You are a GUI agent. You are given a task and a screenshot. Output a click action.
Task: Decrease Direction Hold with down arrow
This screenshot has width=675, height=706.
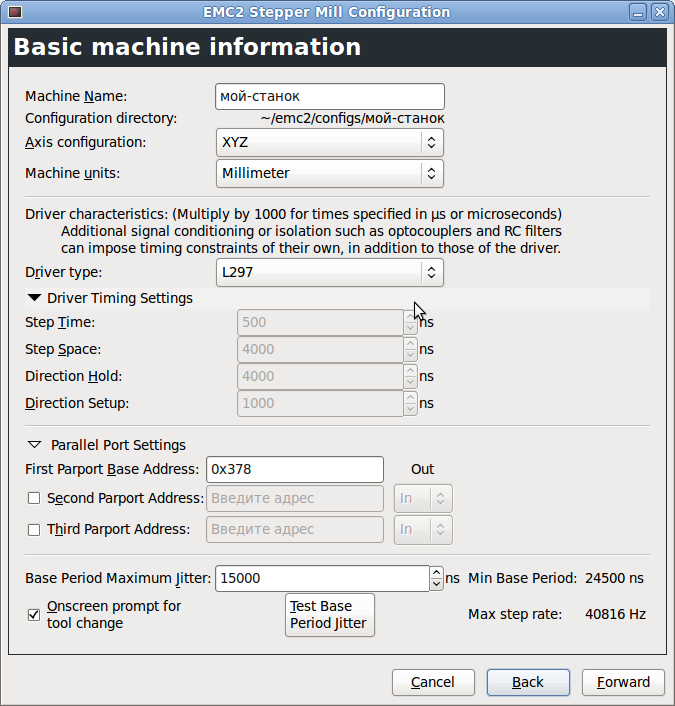coord(410,383)
